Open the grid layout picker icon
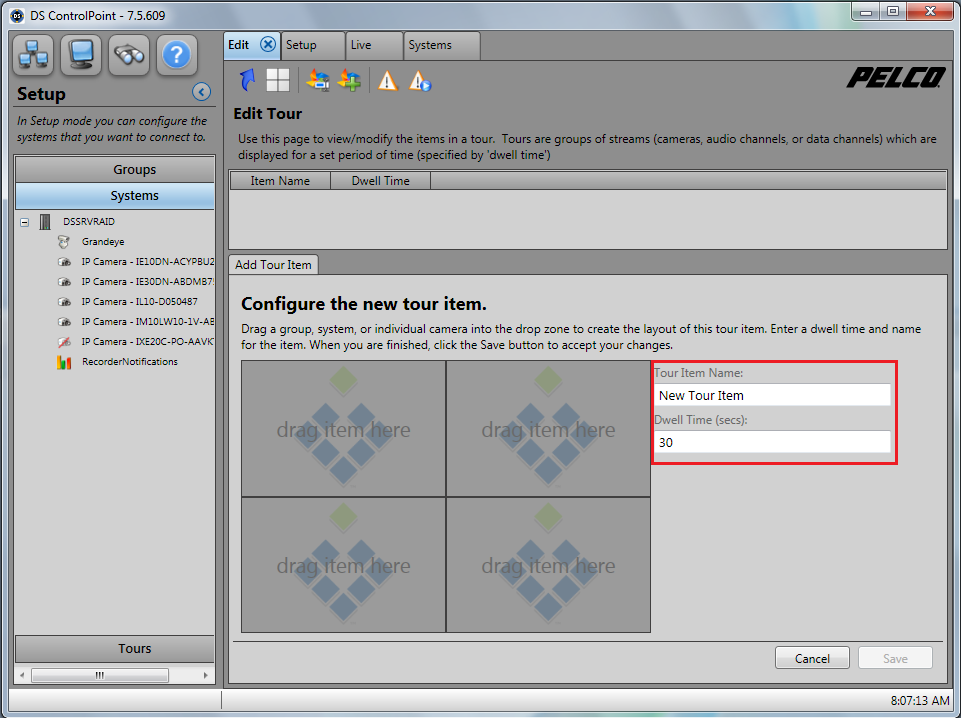 278,80
